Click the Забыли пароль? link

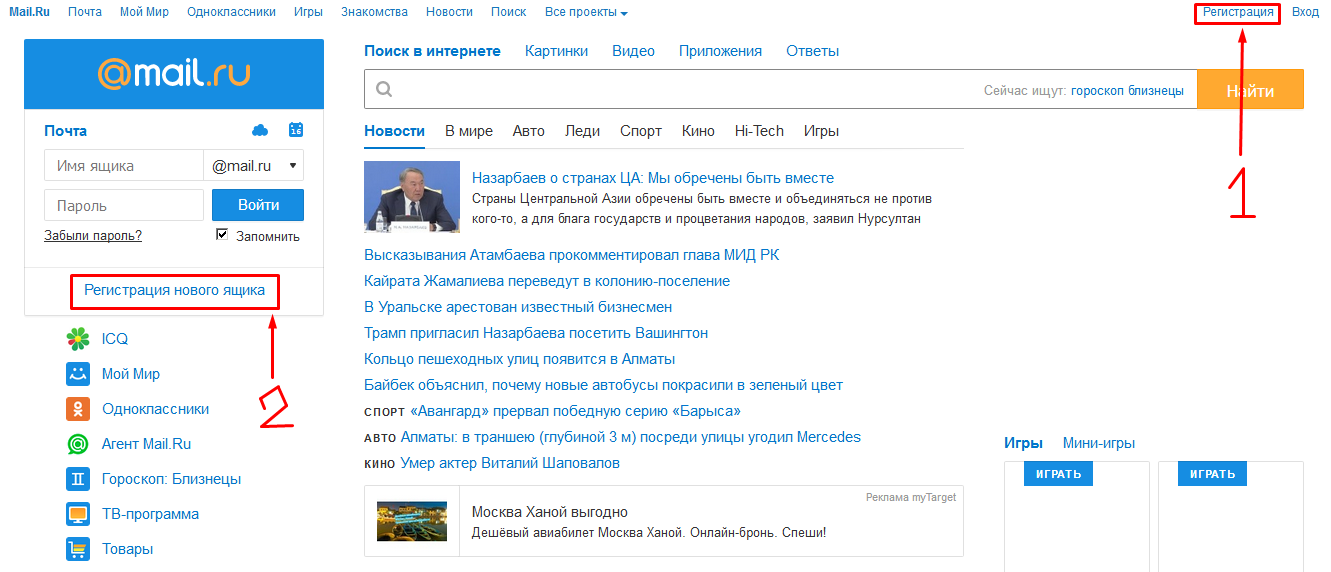click(x=93, y=236)
